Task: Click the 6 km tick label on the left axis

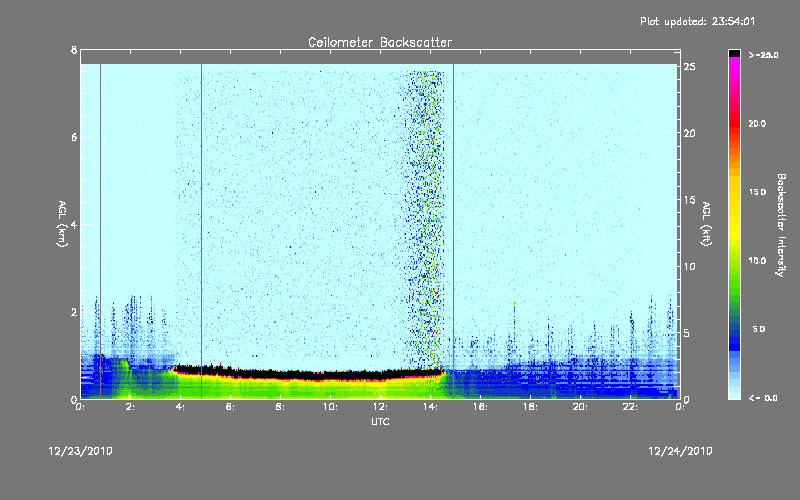Action: tap(74, 137)
